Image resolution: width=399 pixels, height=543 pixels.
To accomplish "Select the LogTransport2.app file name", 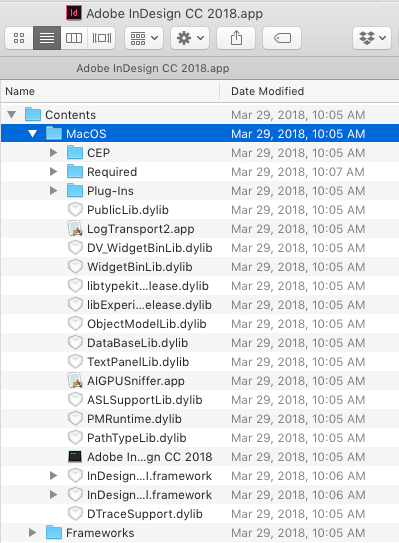I will click(141, 229).
